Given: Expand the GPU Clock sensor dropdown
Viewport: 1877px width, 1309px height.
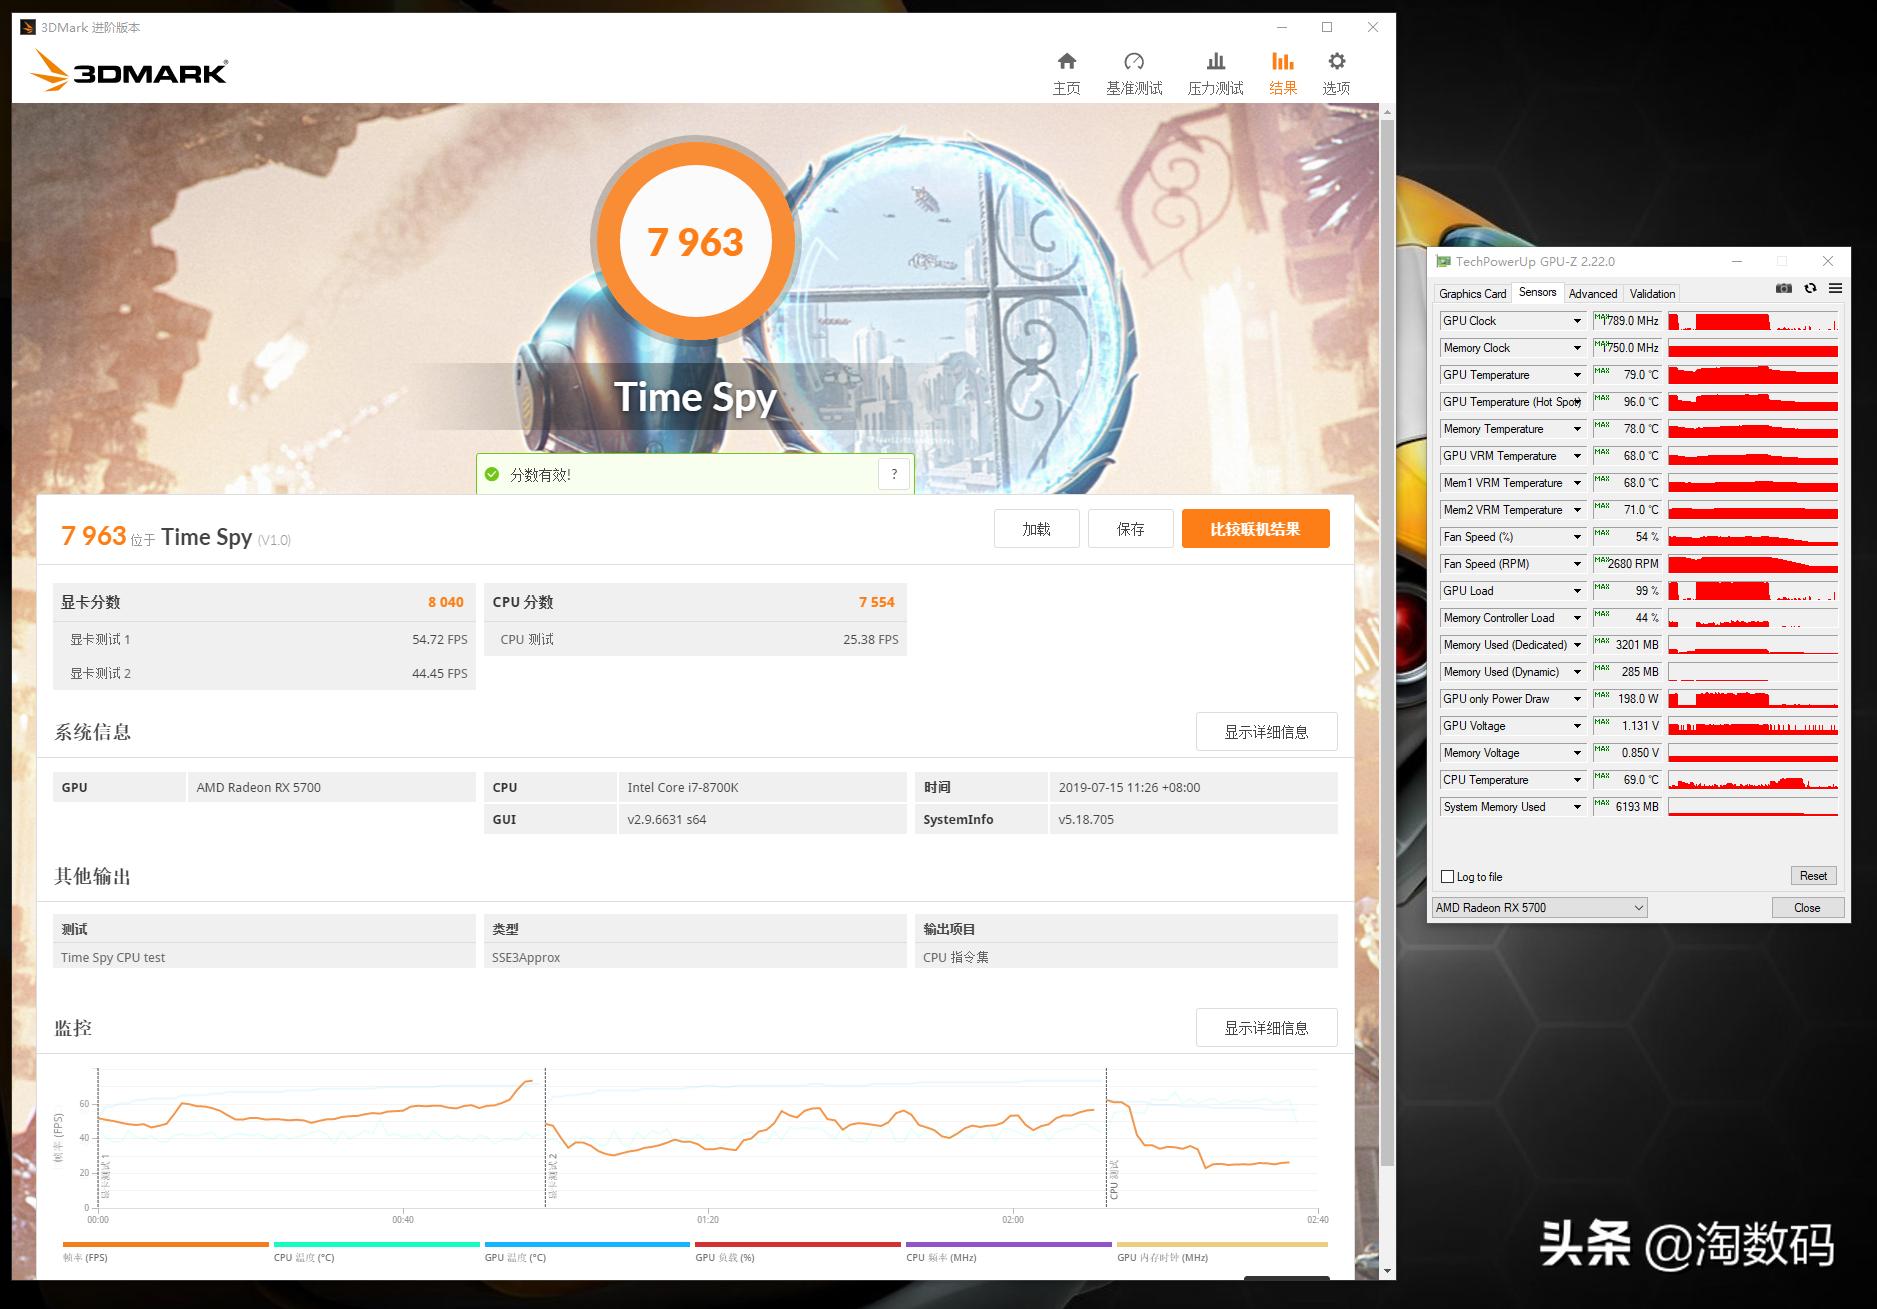Looking at the screenshot, I should [1576, 320].
